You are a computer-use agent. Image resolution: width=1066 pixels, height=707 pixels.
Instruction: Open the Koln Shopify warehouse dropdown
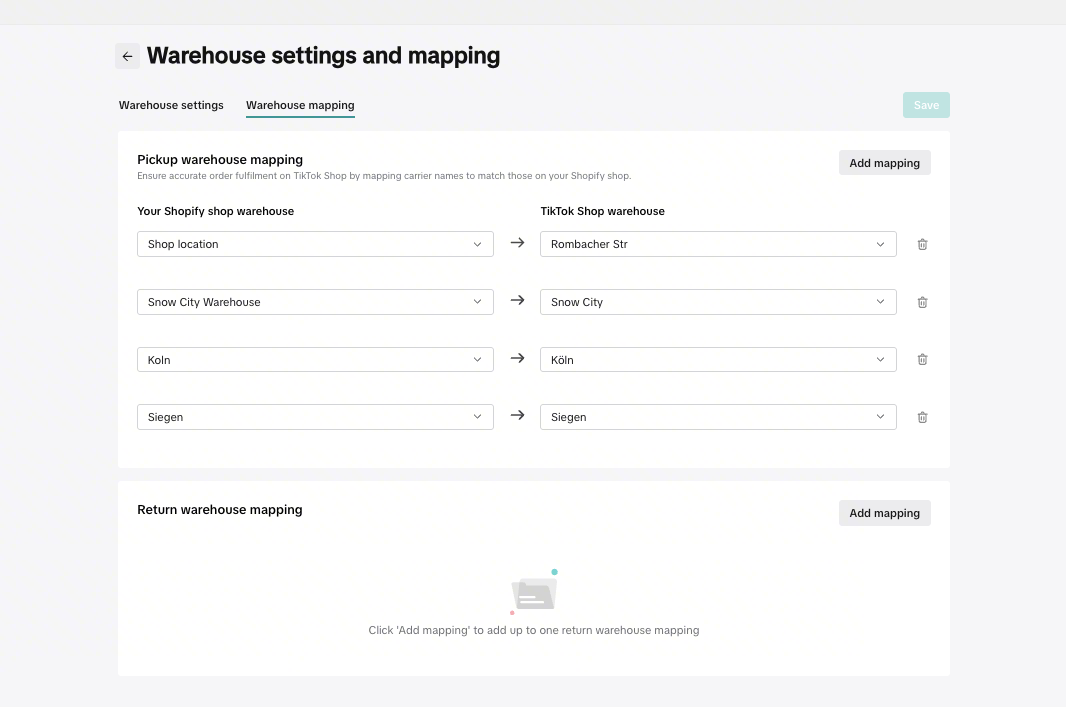click(315, 360)
